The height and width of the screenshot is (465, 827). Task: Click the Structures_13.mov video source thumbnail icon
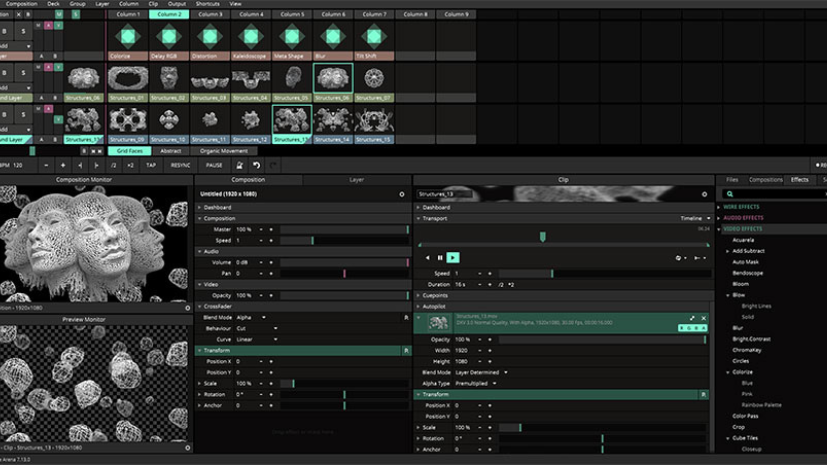click(437, 322)
